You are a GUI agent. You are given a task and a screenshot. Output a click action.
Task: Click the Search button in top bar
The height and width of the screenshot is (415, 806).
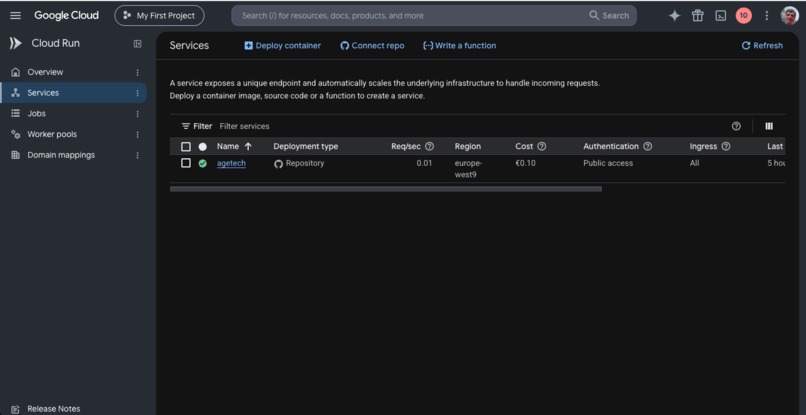(609, 15)
